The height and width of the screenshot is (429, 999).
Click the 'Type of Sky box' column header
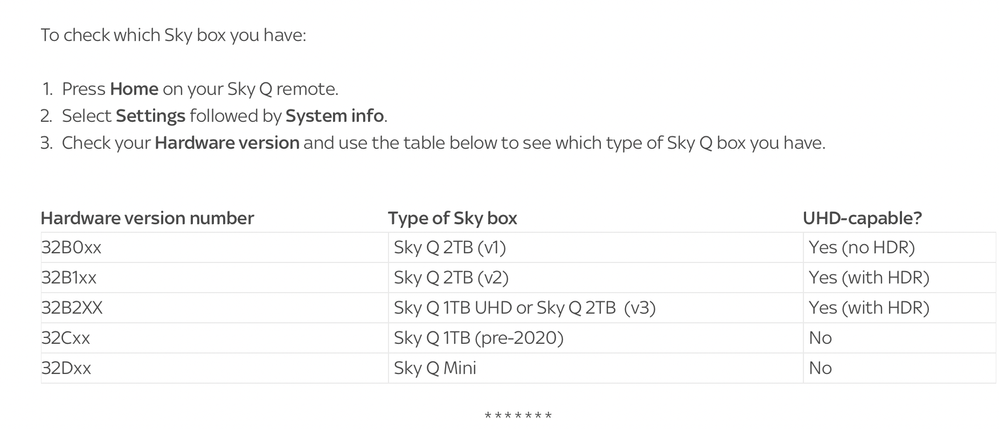(x=452, y=218)
